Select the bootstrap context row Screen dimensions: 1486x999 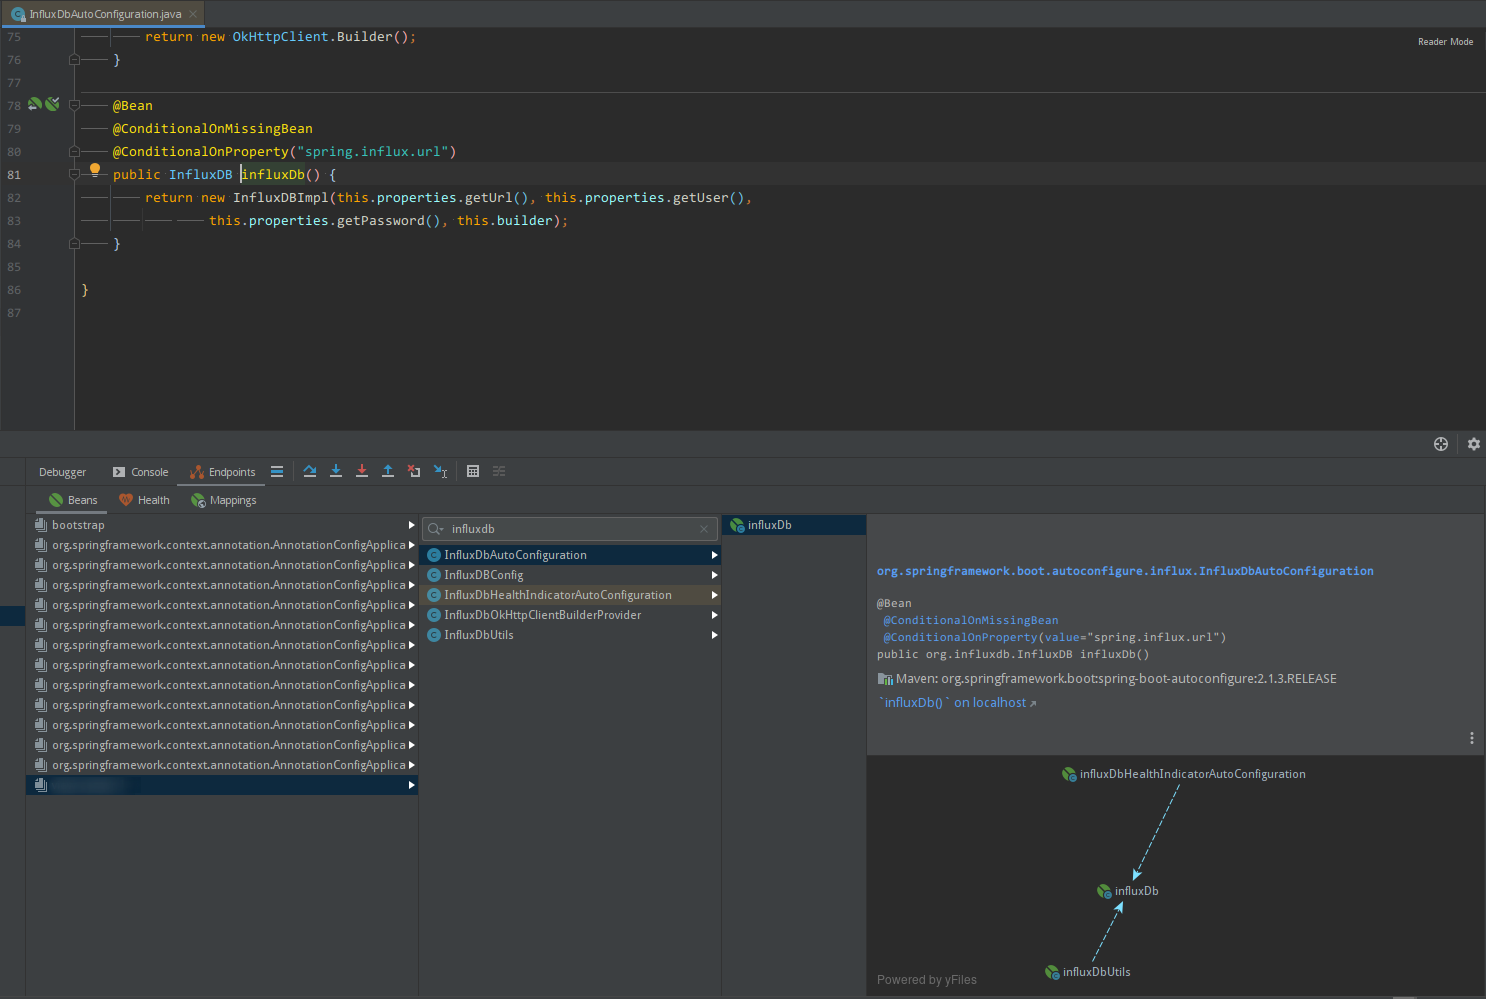(x=222, y=525)
